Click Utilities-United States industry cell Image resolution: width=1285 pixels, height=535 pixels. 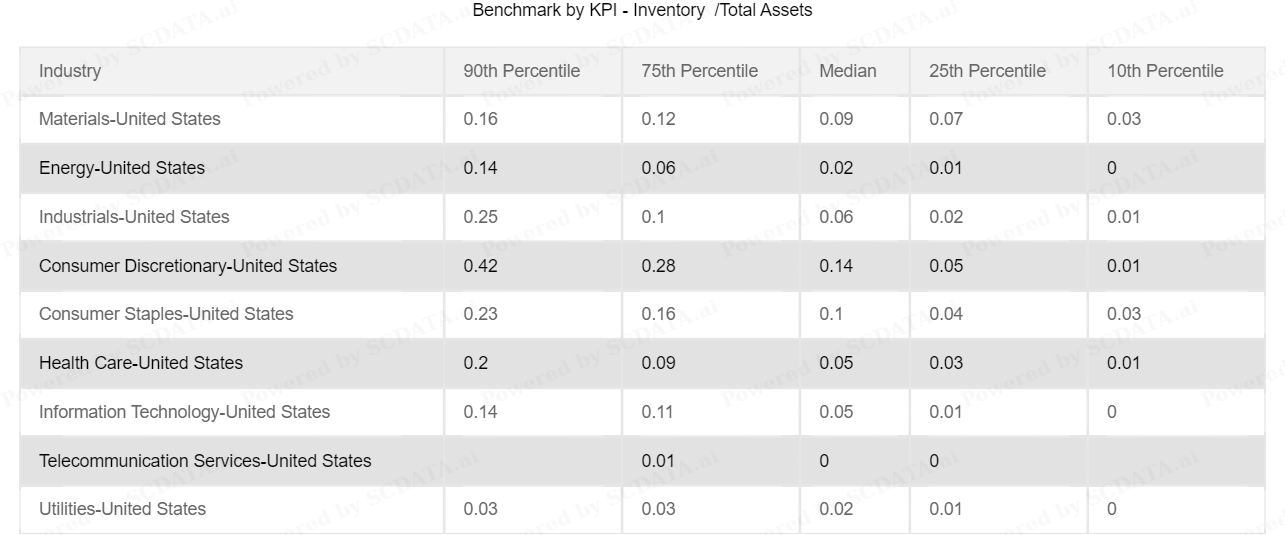point(232,509)
